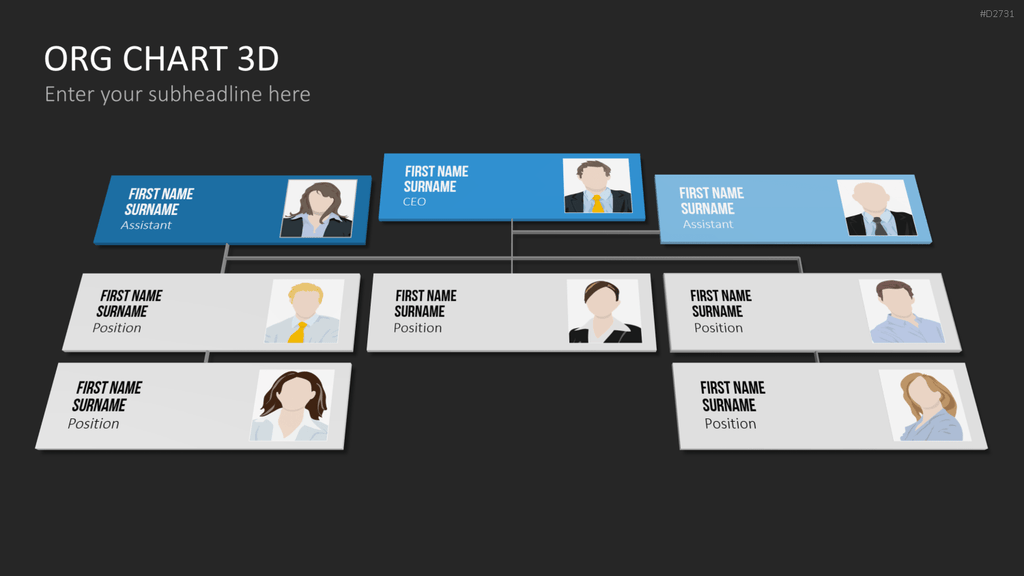This screenshot has height=576, width=1024.
Task: Click the blond man portrait with yellow tie
Action: click(304, 312)
